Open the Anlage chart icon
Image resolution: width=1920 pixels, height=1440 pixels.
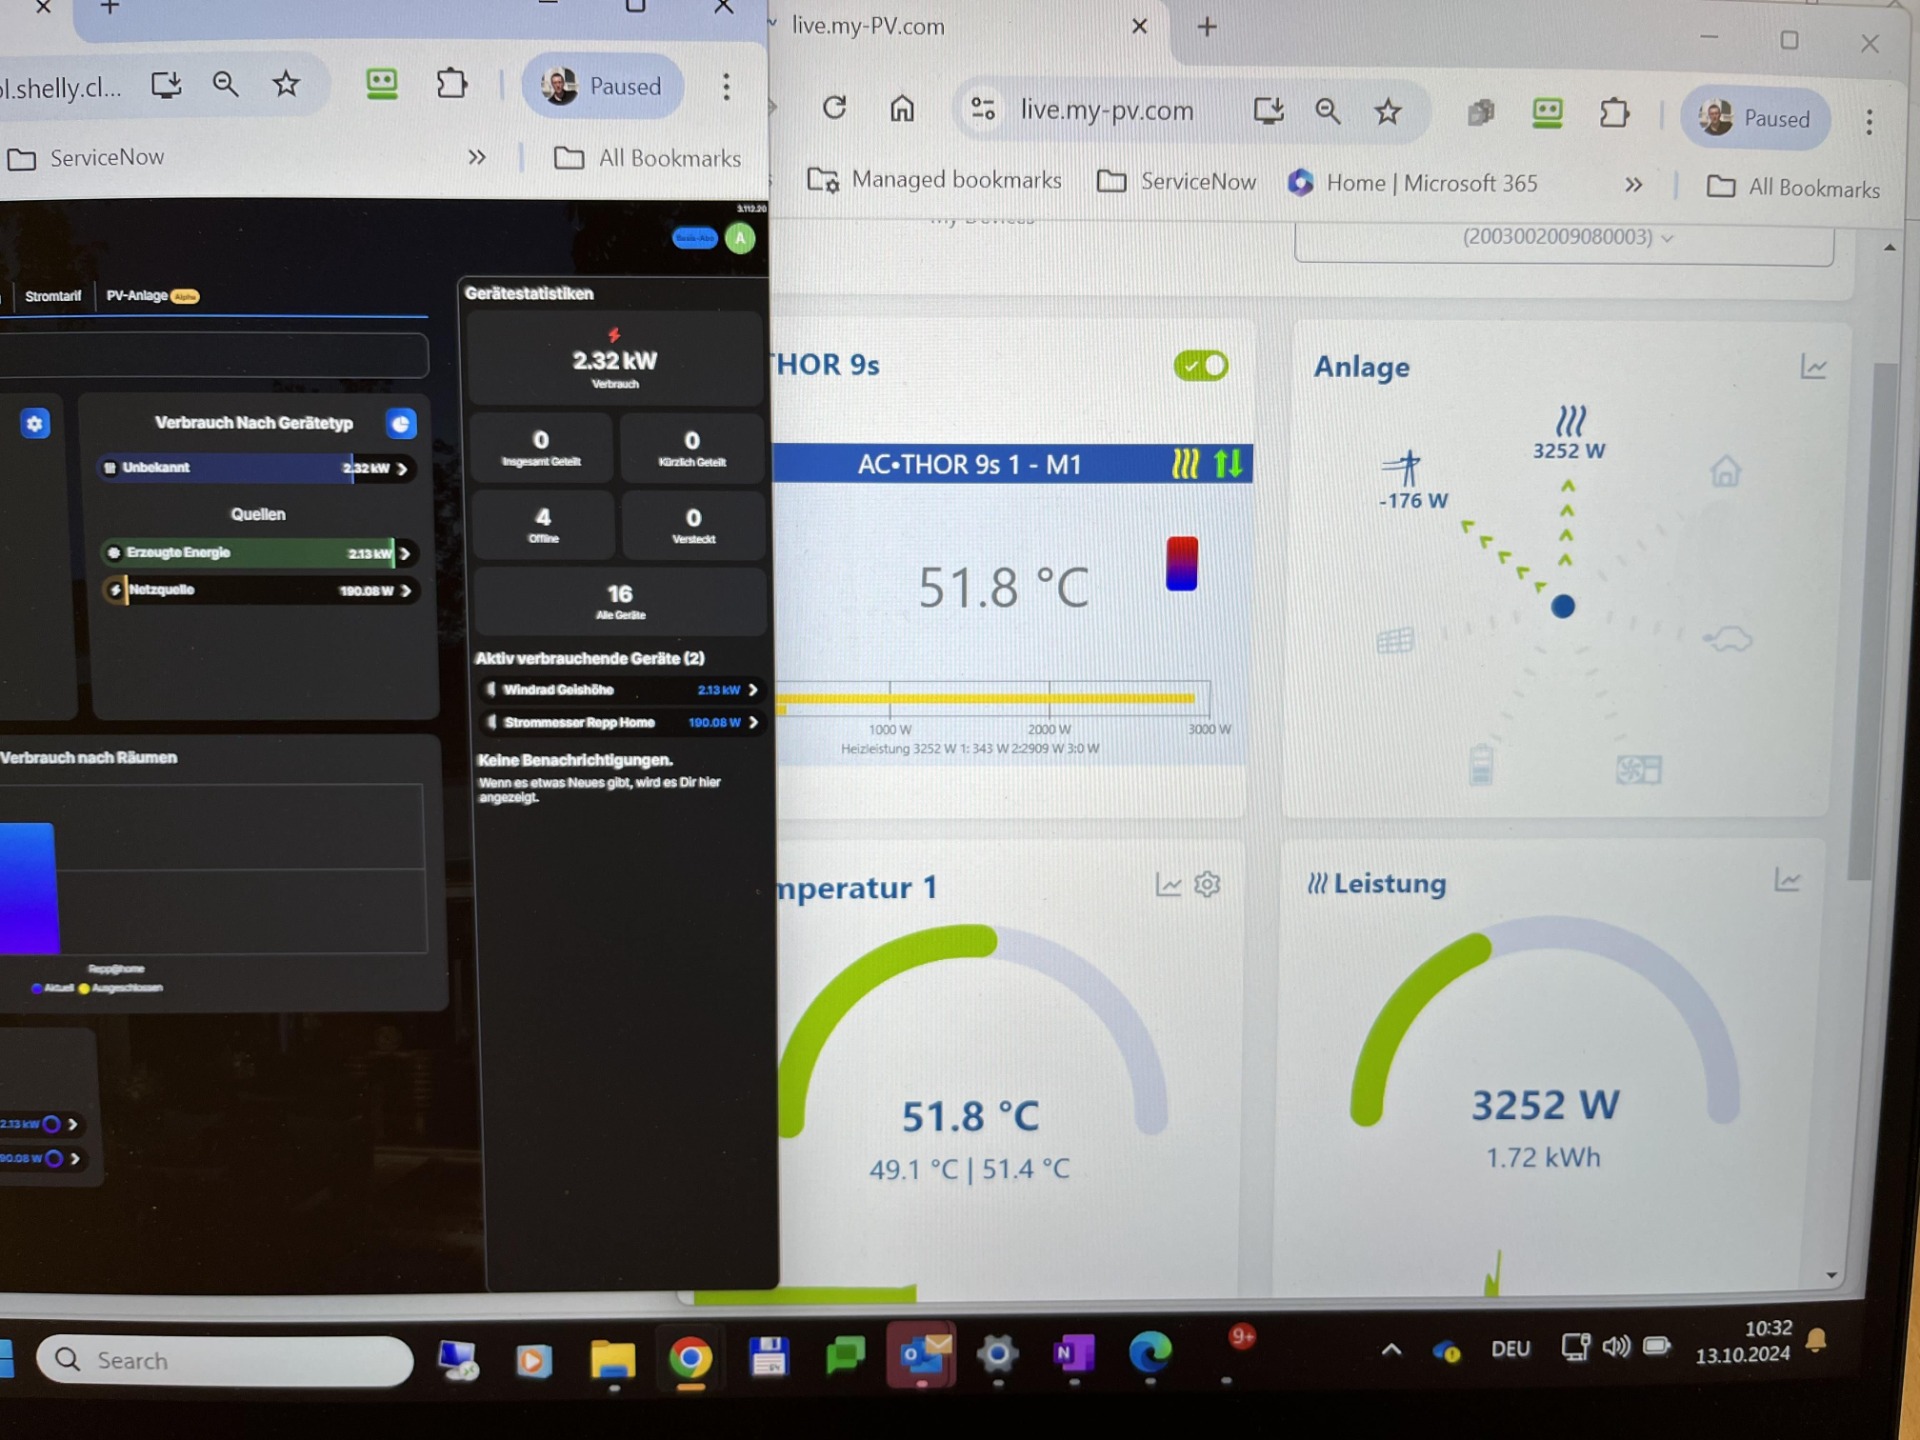1814,367
